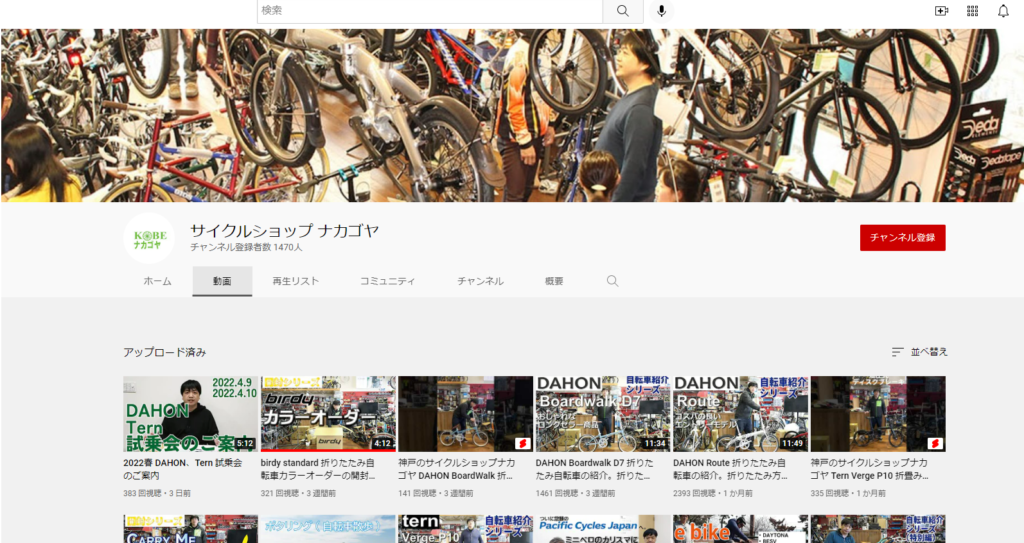Start voice search with the microphone icon

[x=662, y=11]
